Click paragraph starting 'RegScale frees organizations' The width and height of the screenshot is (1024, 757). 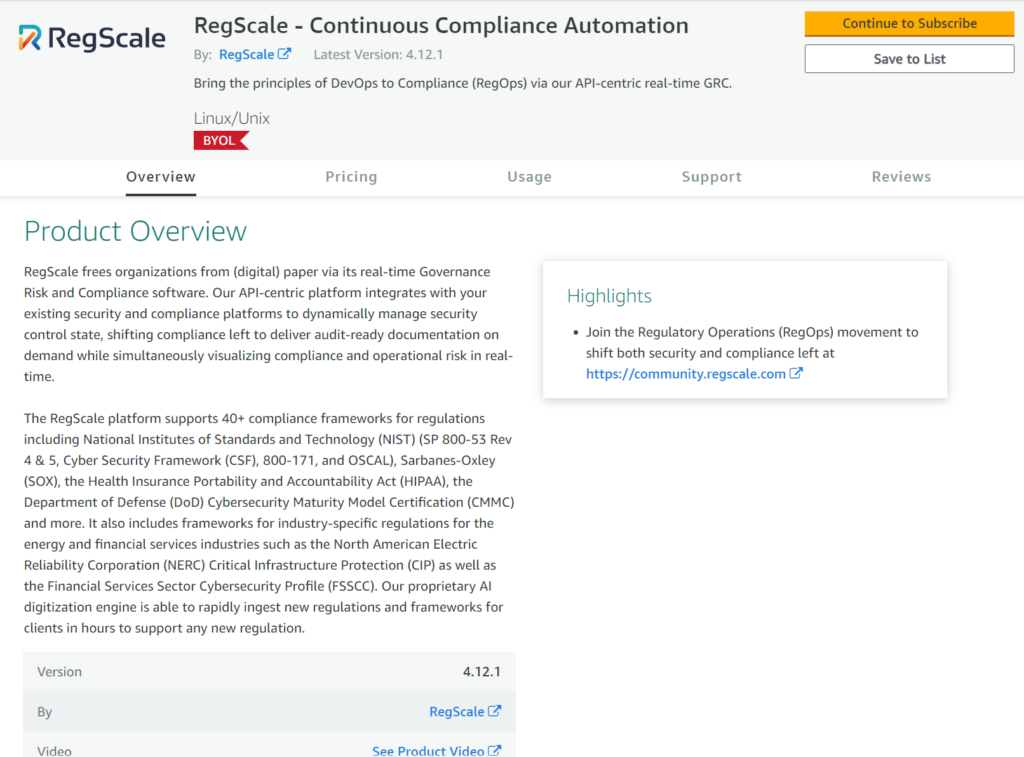[x=269, y=324]
